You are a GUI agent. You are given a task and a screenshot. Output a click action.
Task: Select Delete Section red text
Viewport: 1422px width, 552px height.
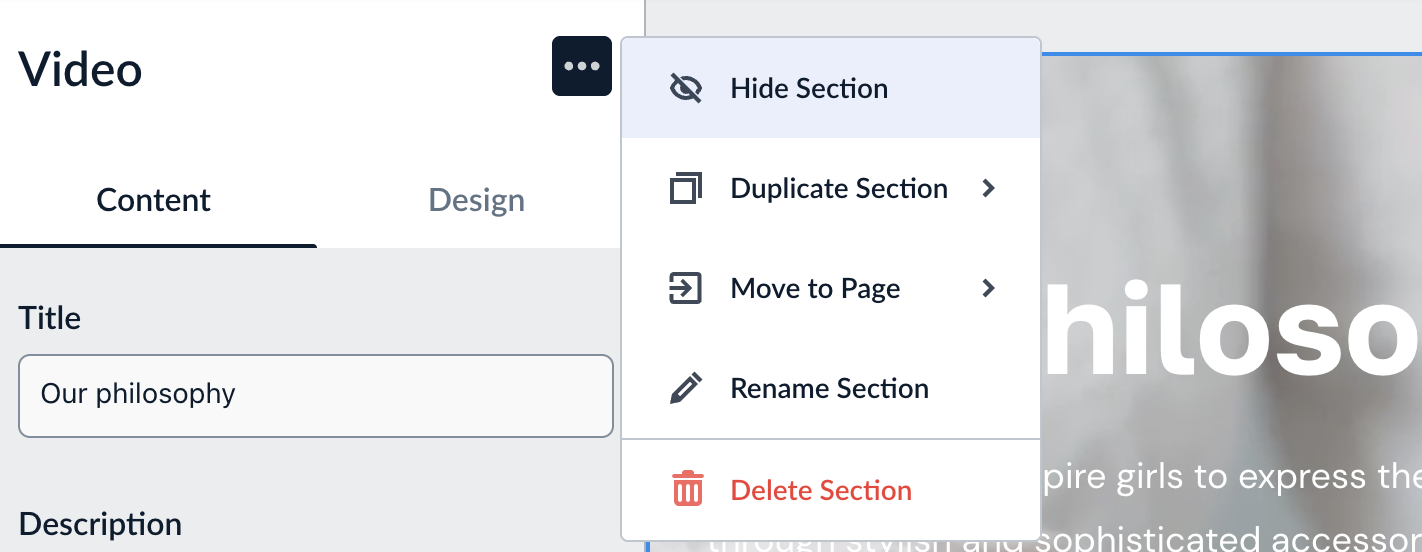point(821,490)
